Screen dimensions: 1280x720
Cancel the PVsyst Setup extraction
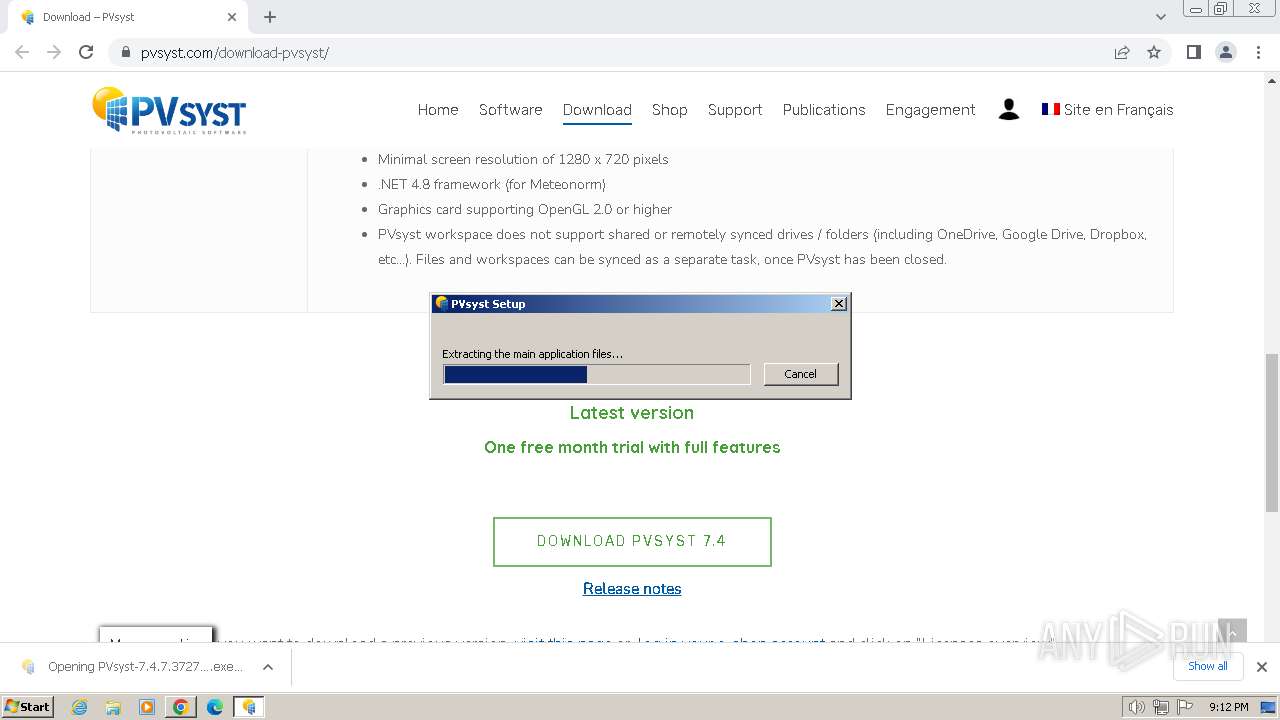(x=800, y=374)
